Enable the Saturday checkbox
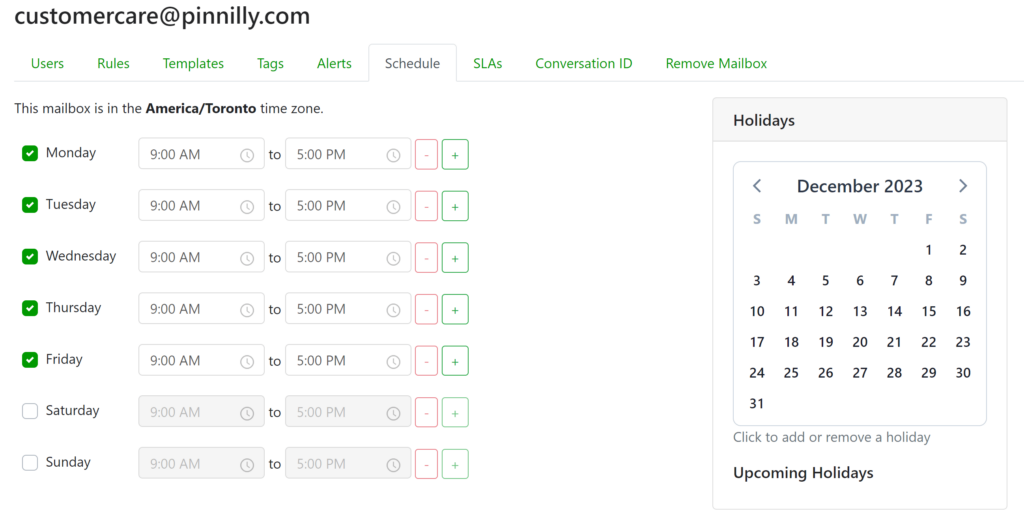 coord(30,411)
